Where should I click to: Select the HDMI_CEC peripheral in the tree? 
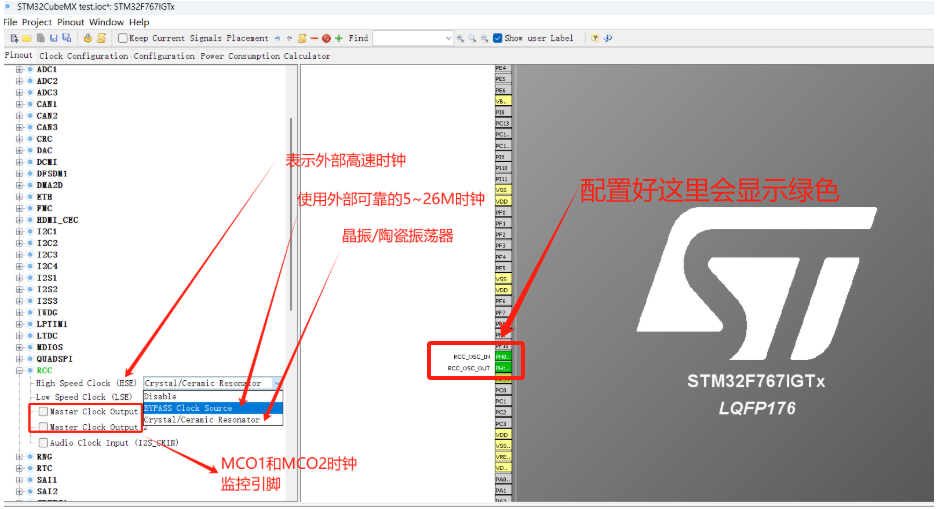[x=57, y=220]
